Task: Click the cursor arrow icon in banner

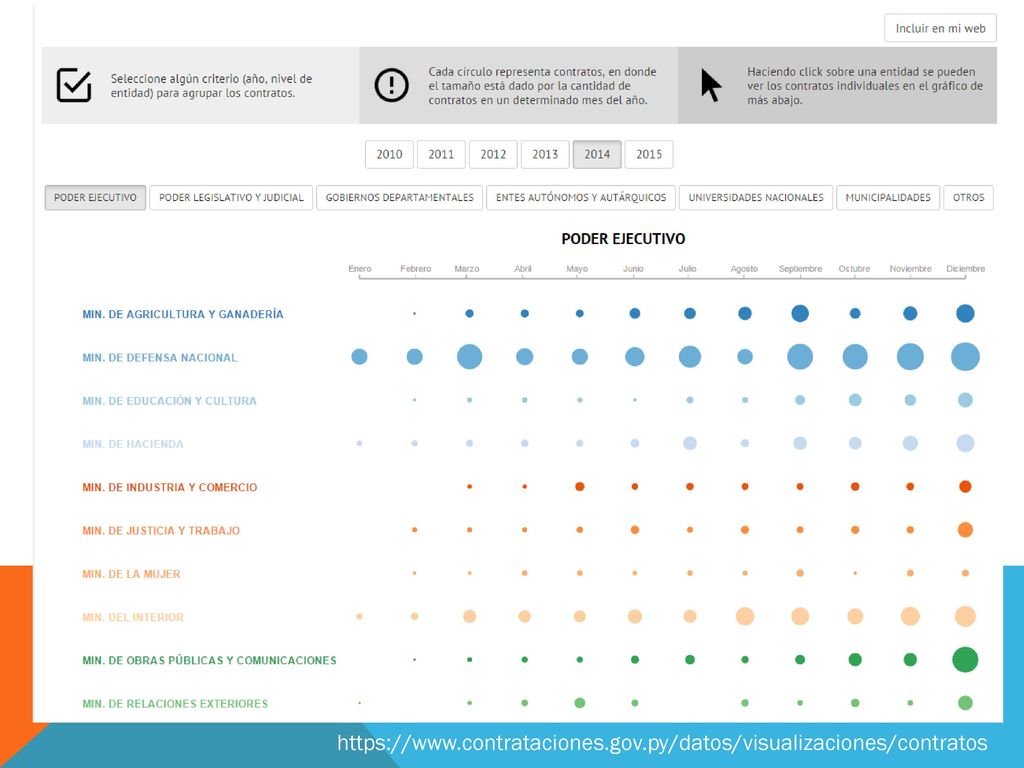Action: pos(711,85)
